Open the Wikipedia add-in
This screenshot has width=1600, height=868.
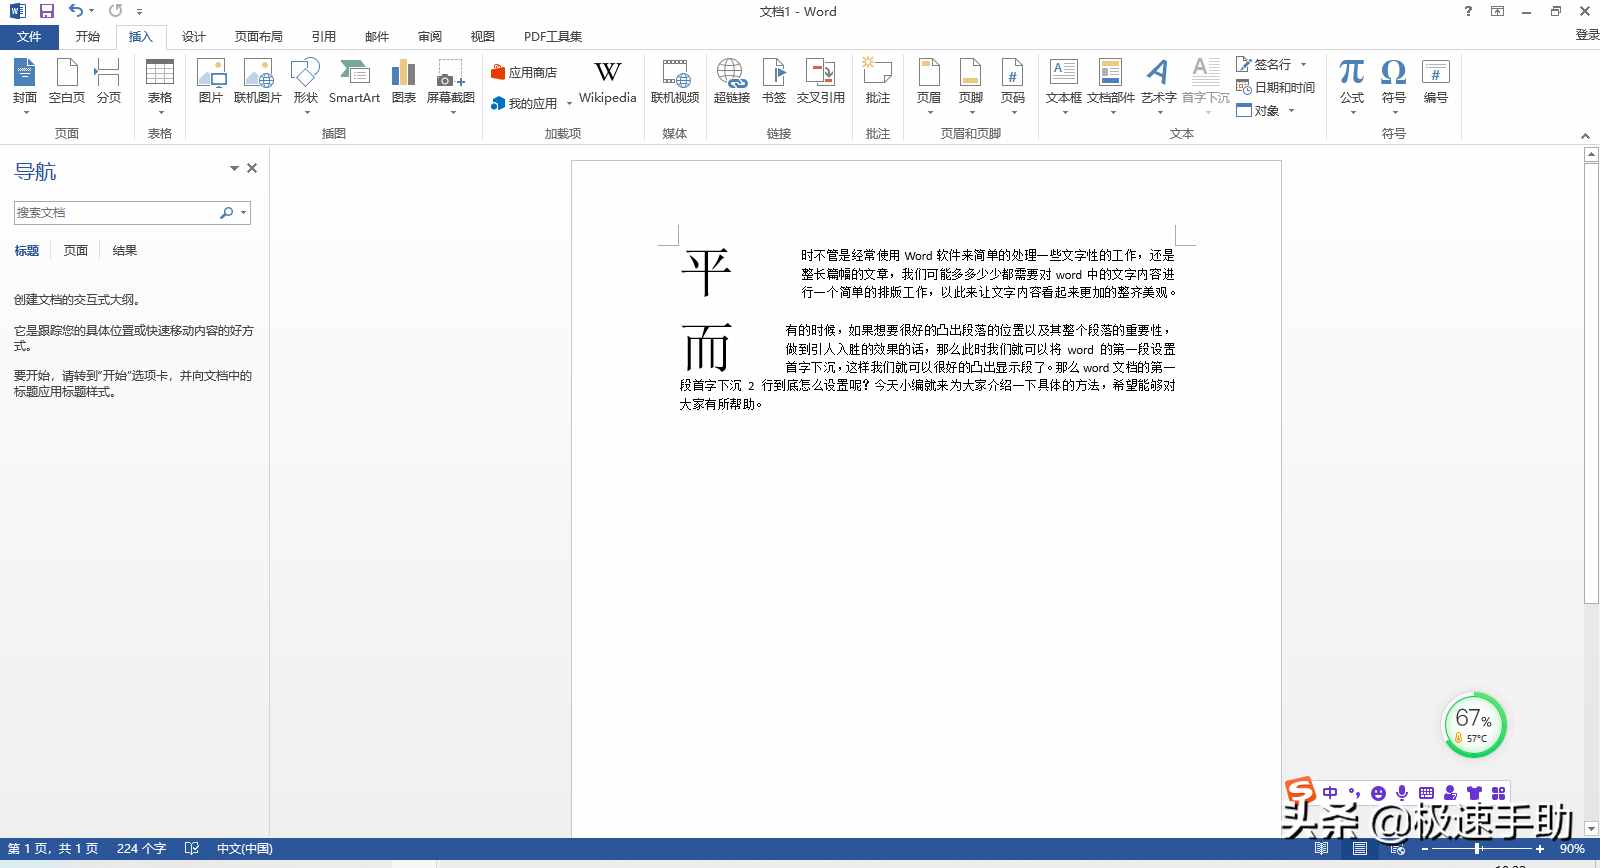click(608, 84)
